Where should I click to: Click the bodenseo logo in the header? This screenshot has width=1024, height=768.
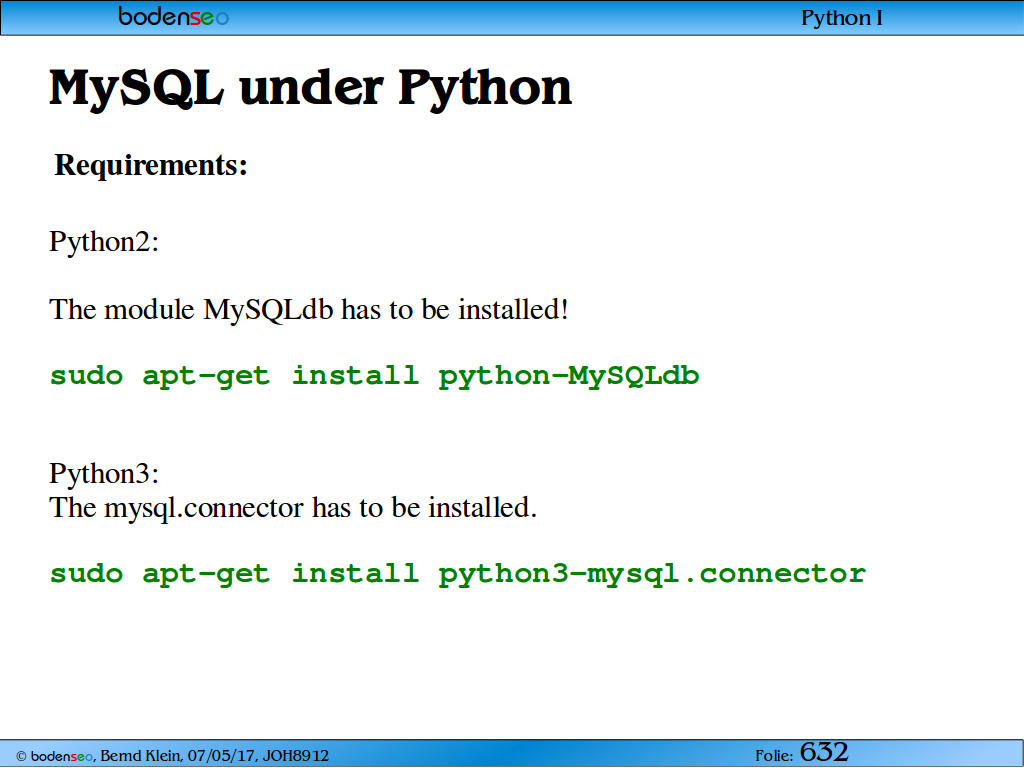point(174,16)
